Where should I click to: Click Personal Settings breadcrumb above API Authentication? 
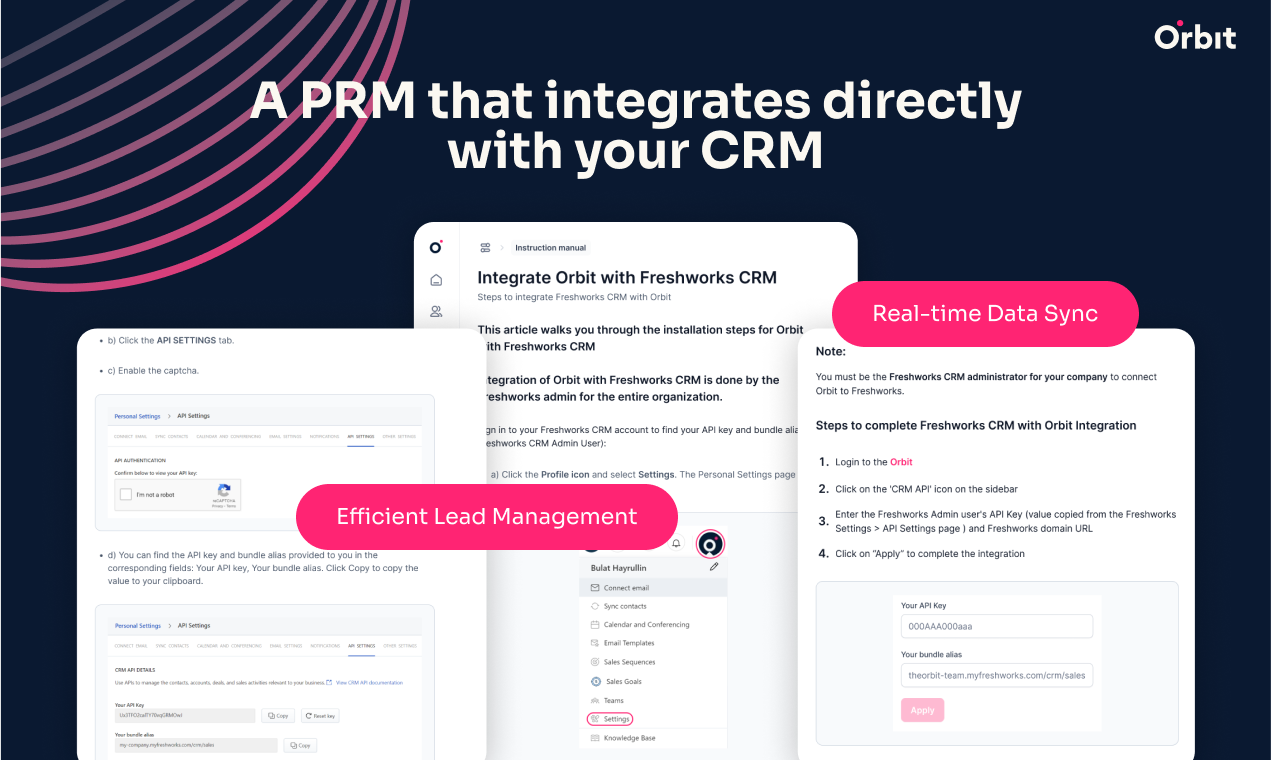[137, 416]
